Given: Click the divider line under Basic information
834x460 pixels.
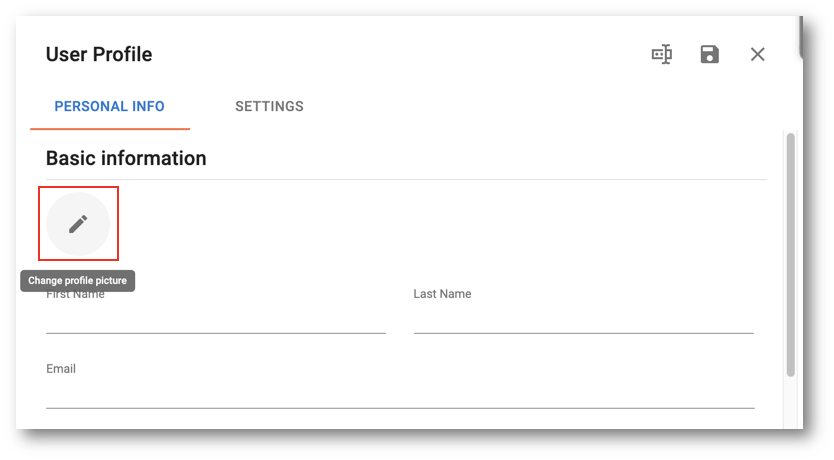Looking at the screenshot, I should pyautogui.click(x=406, y=180).
